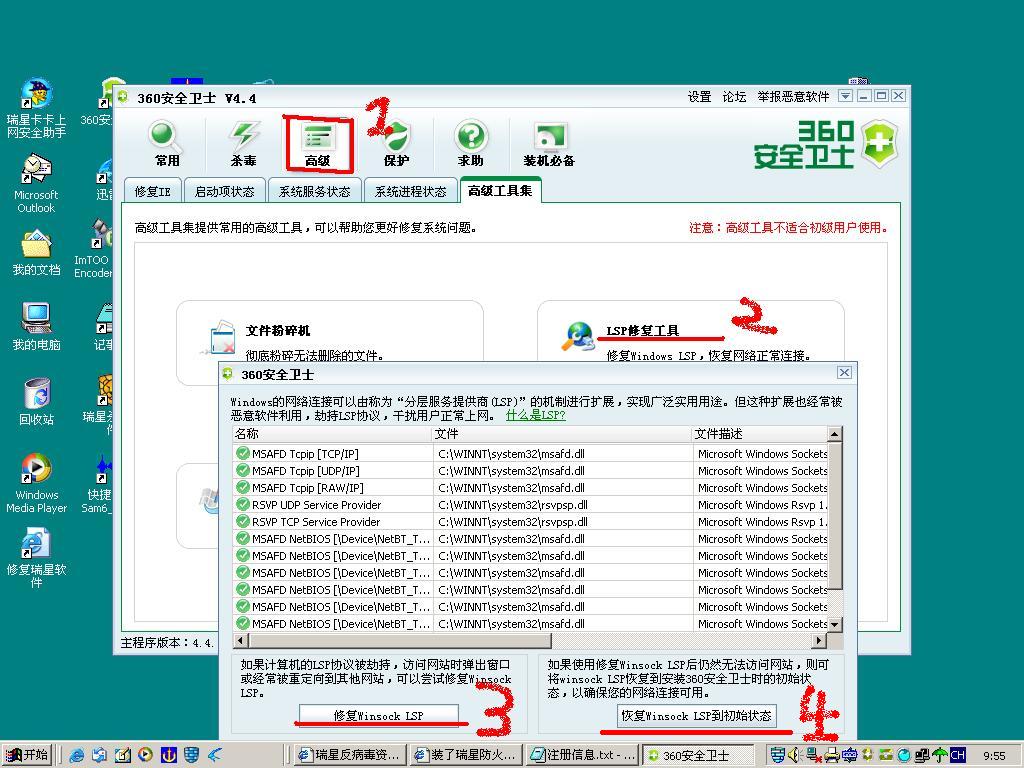
Task: Select Windows Media Player desktop icon
Action: click(36, 483)
